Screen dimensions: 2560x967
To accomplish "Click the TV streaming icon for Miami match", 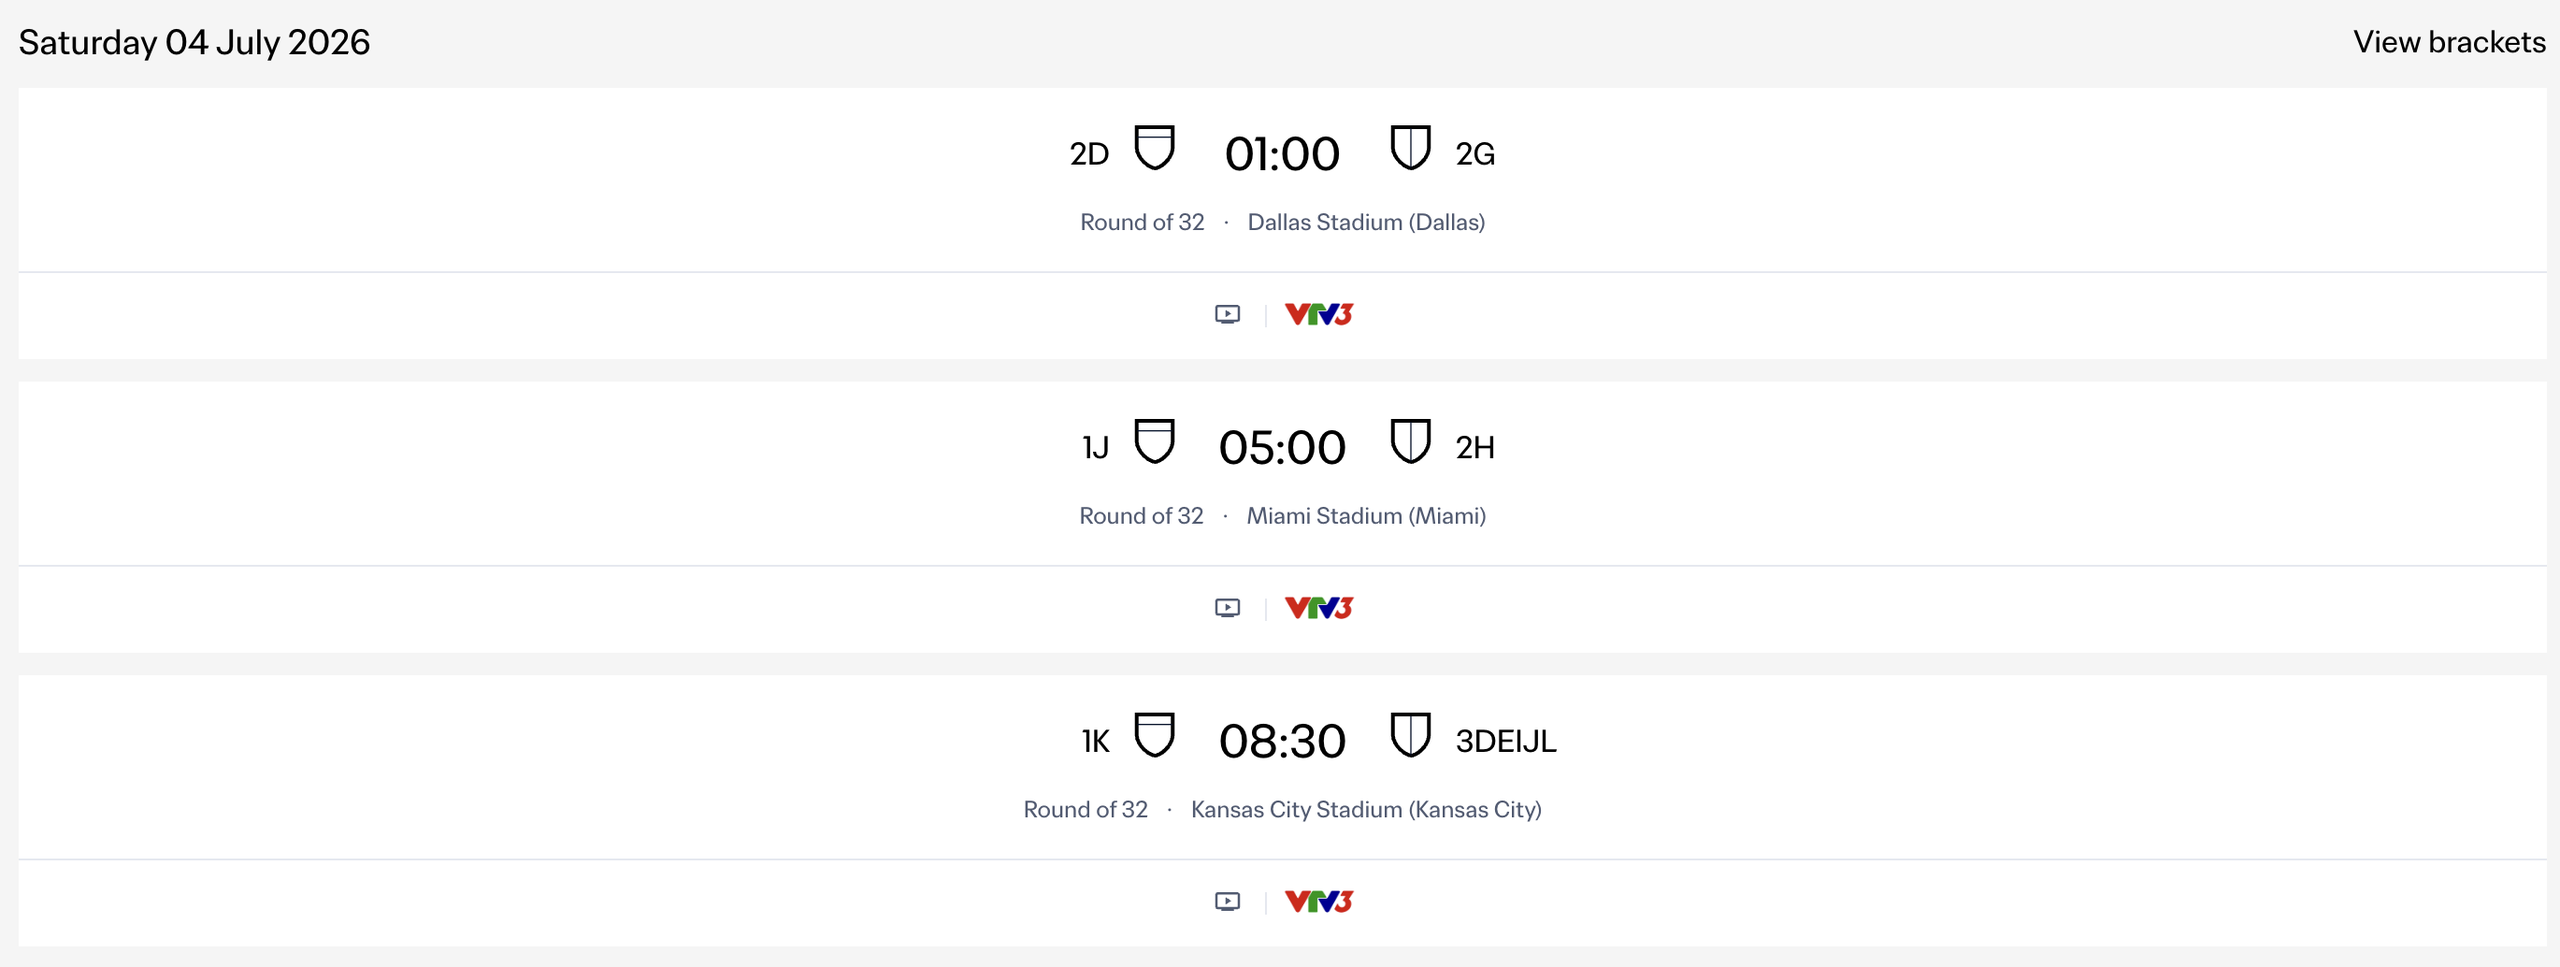I will (x=1227, y=607).
